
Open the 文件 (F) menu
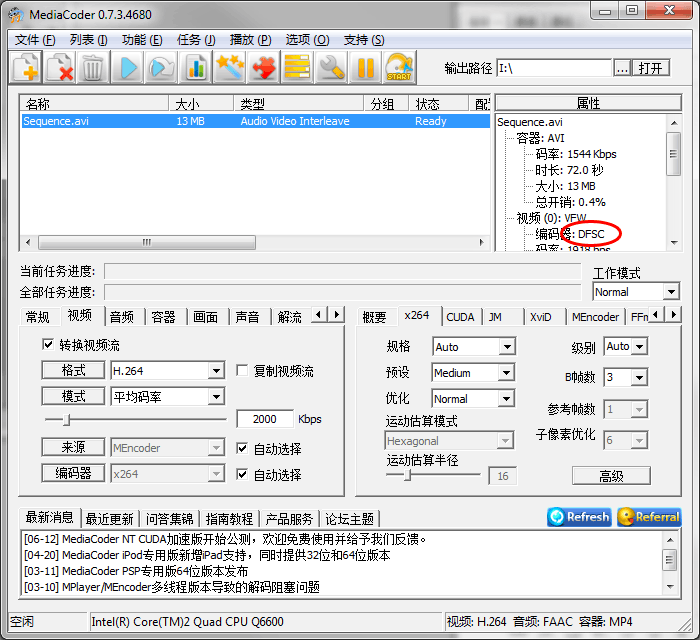pyautogui.click(x=35, y=40)
